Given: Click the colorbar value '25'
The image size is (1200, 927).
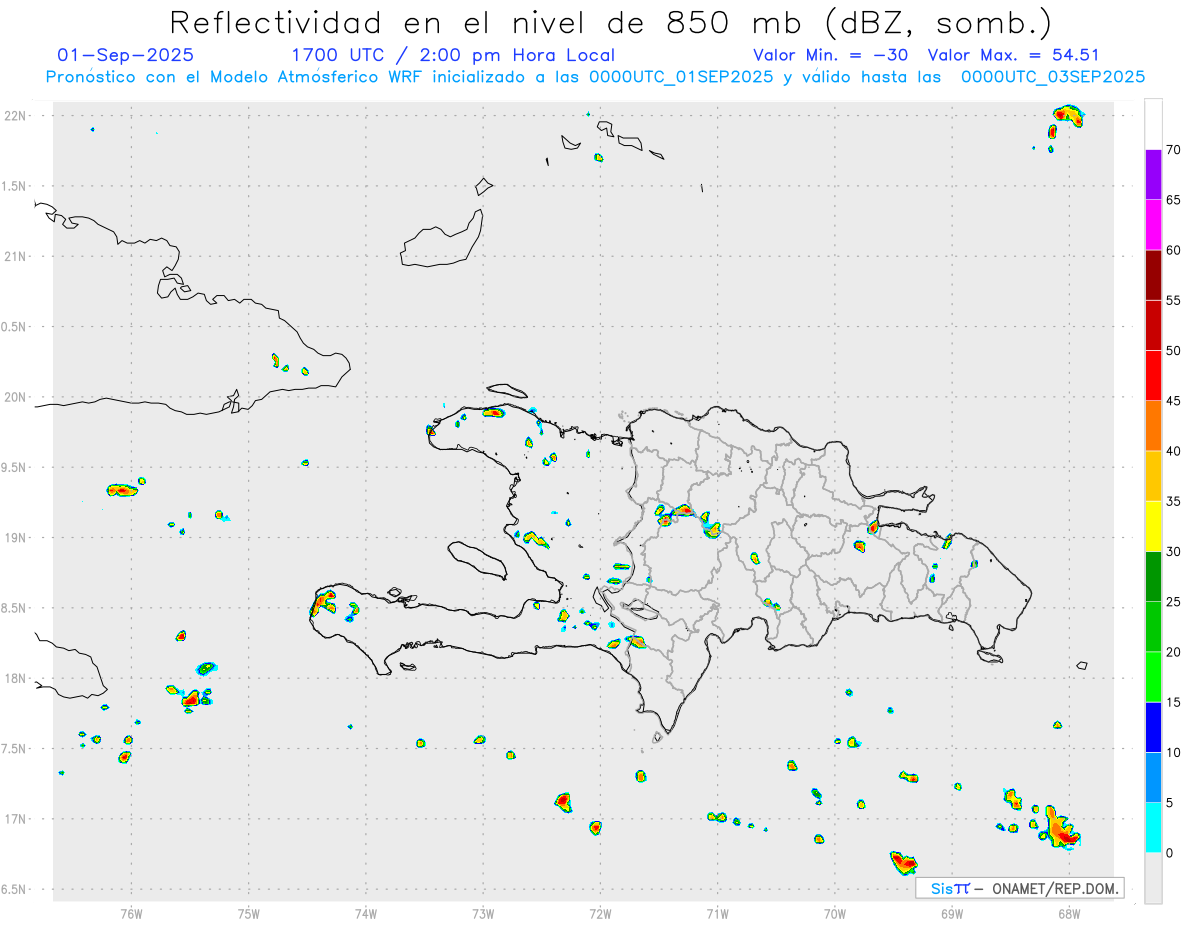Looking at the screenshot, I should (1173, 602).
